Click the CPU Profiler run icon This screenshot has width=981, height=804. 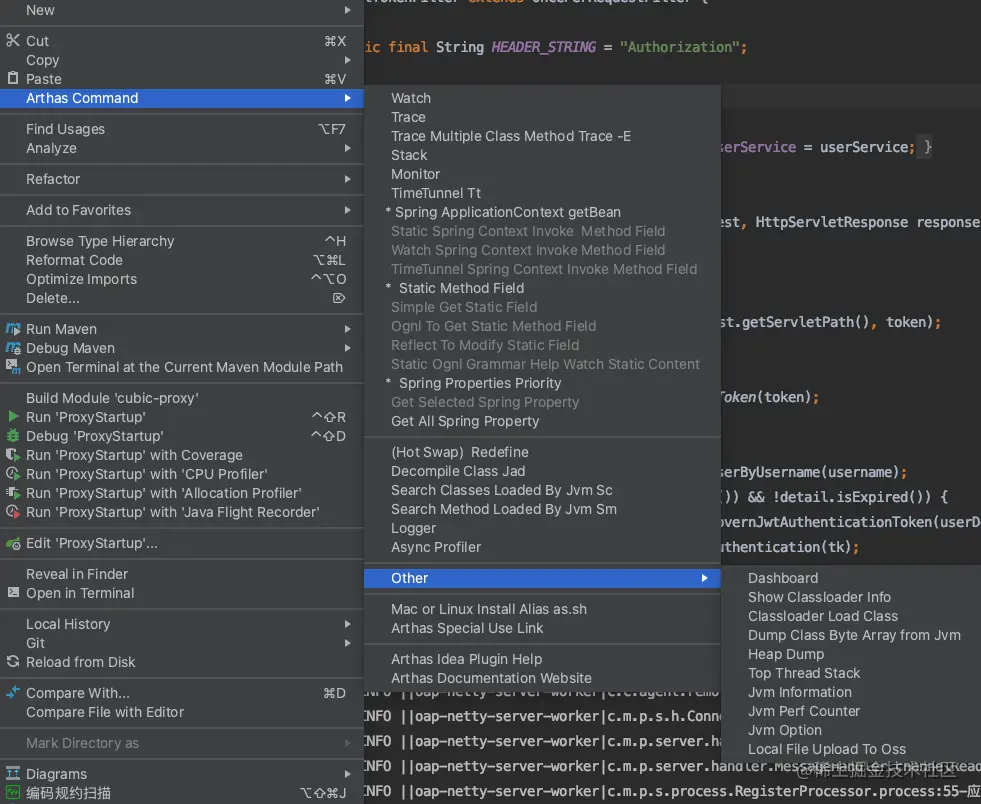pos(13,474)
